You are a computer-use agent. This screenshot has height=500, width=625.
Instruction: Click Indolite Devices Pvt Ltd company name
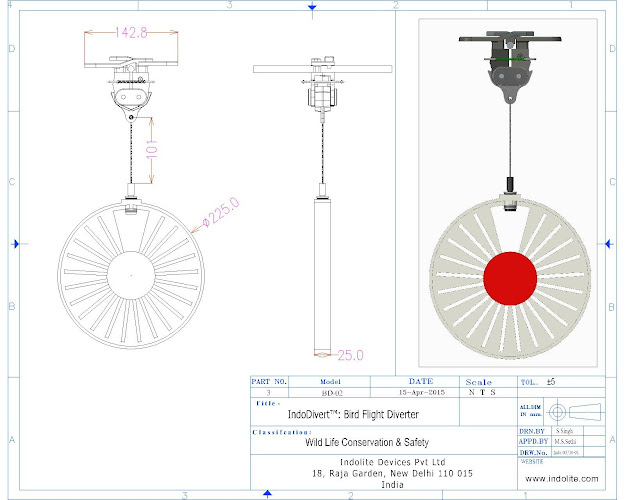(393, 462)
